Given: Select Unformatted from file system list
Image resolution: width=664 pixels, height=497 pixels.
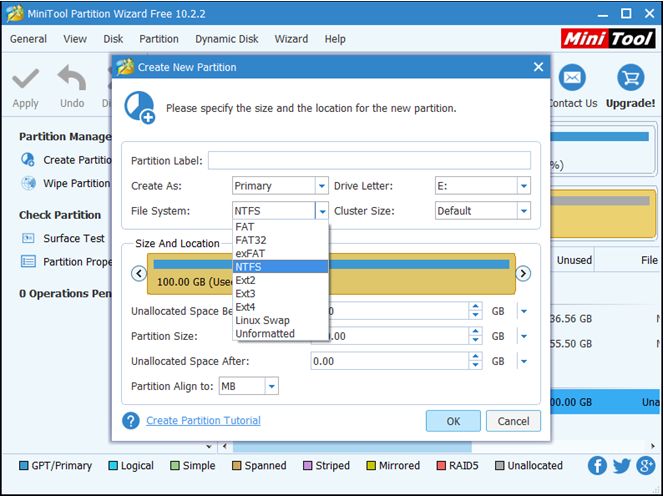Looking at the screenshot, I should [280, 334].
